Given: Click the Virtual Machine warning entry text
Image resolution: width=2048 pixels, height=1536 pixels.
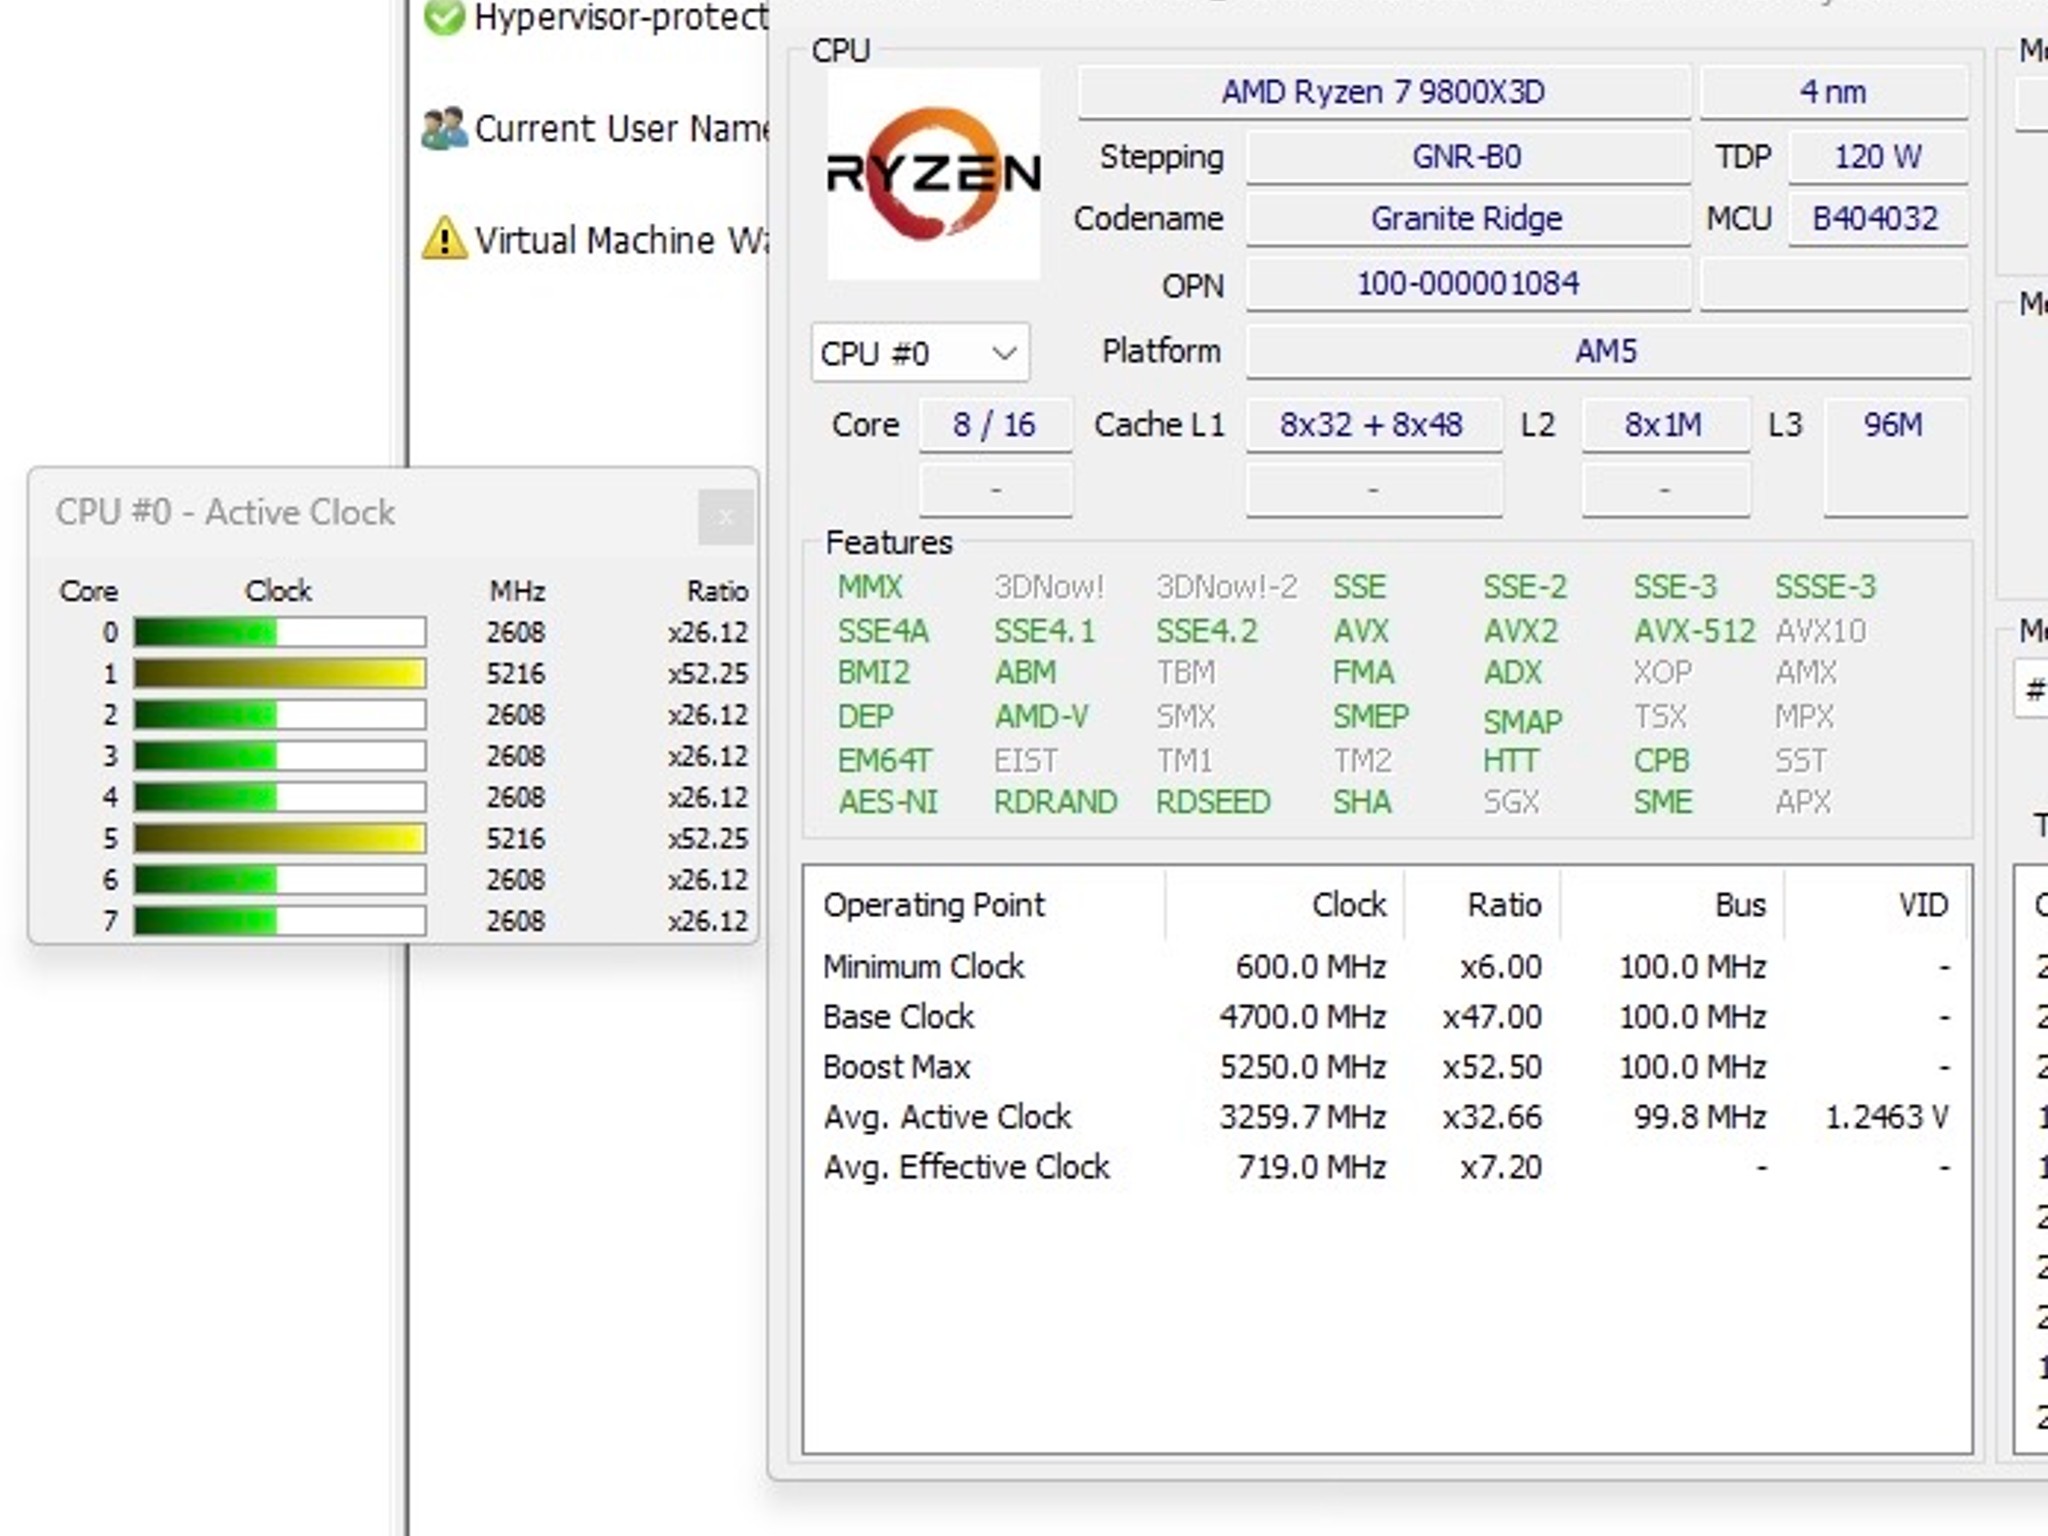Looking at the screenshot, I should pos(621,240).
